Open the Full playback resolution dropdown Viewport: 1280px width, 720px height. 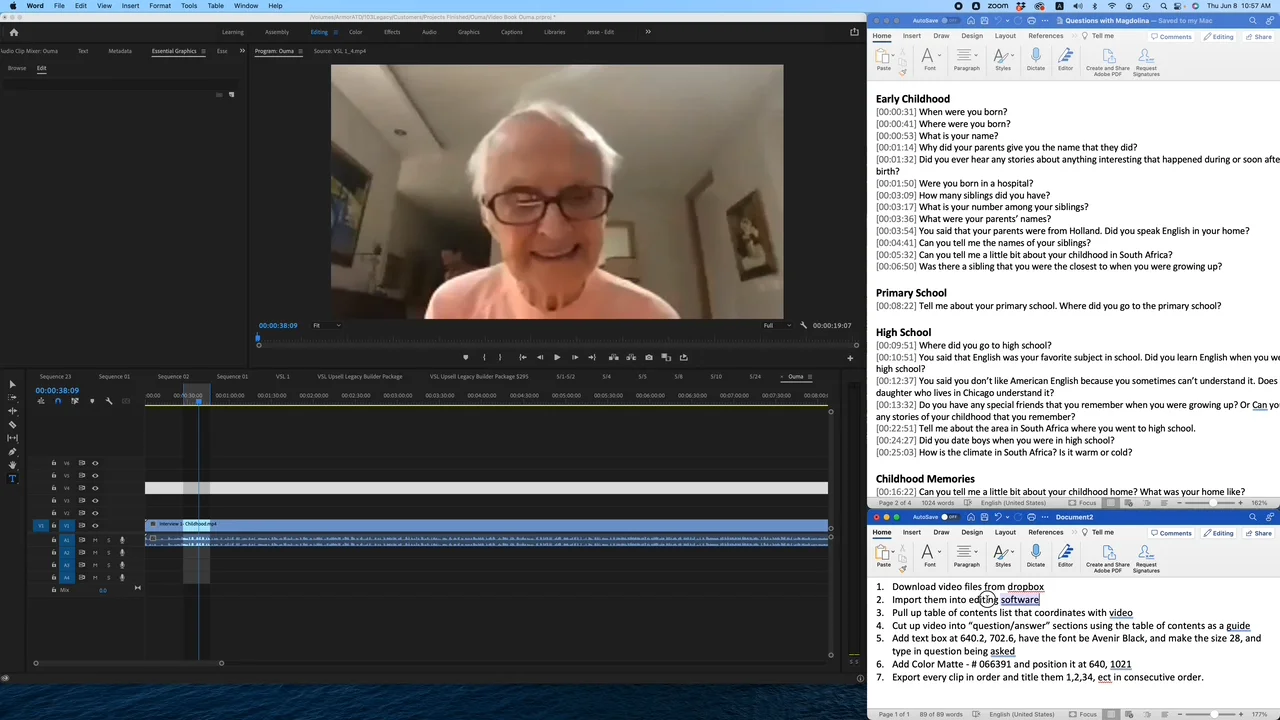775,325
